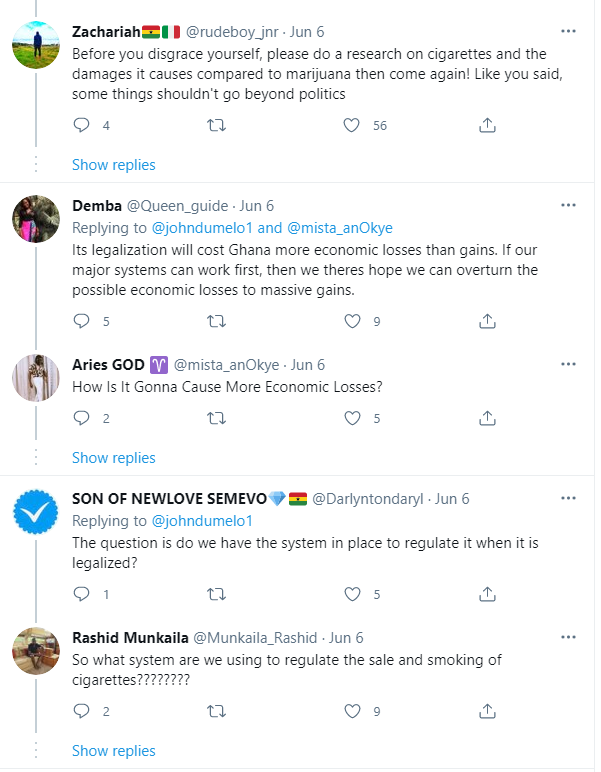Show replies under Zachariah's tweet
This screenshot has width=601, height=772.
(x=114, y=164)
